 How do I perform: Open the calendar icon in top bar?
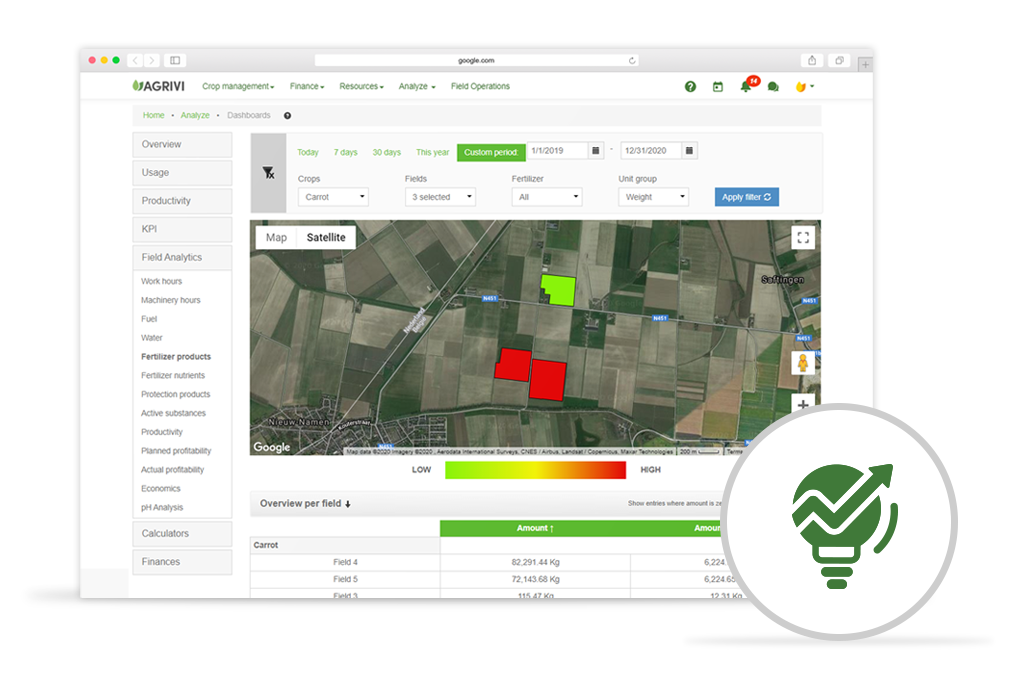(717, 87)
